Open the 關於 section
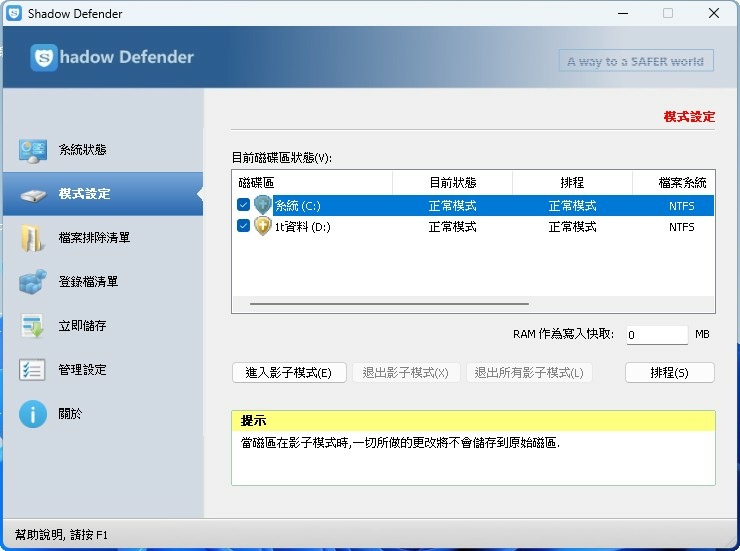The width and height of the screenshot is (740, 551). 103,414
